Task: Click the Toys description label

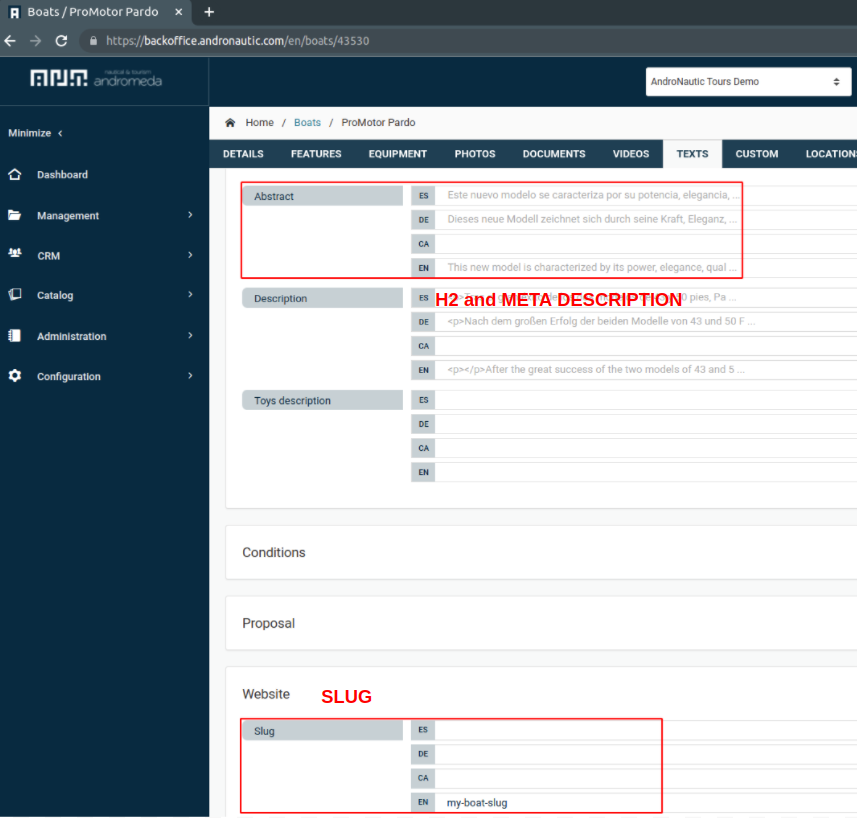Action: [x=322, y=400]
